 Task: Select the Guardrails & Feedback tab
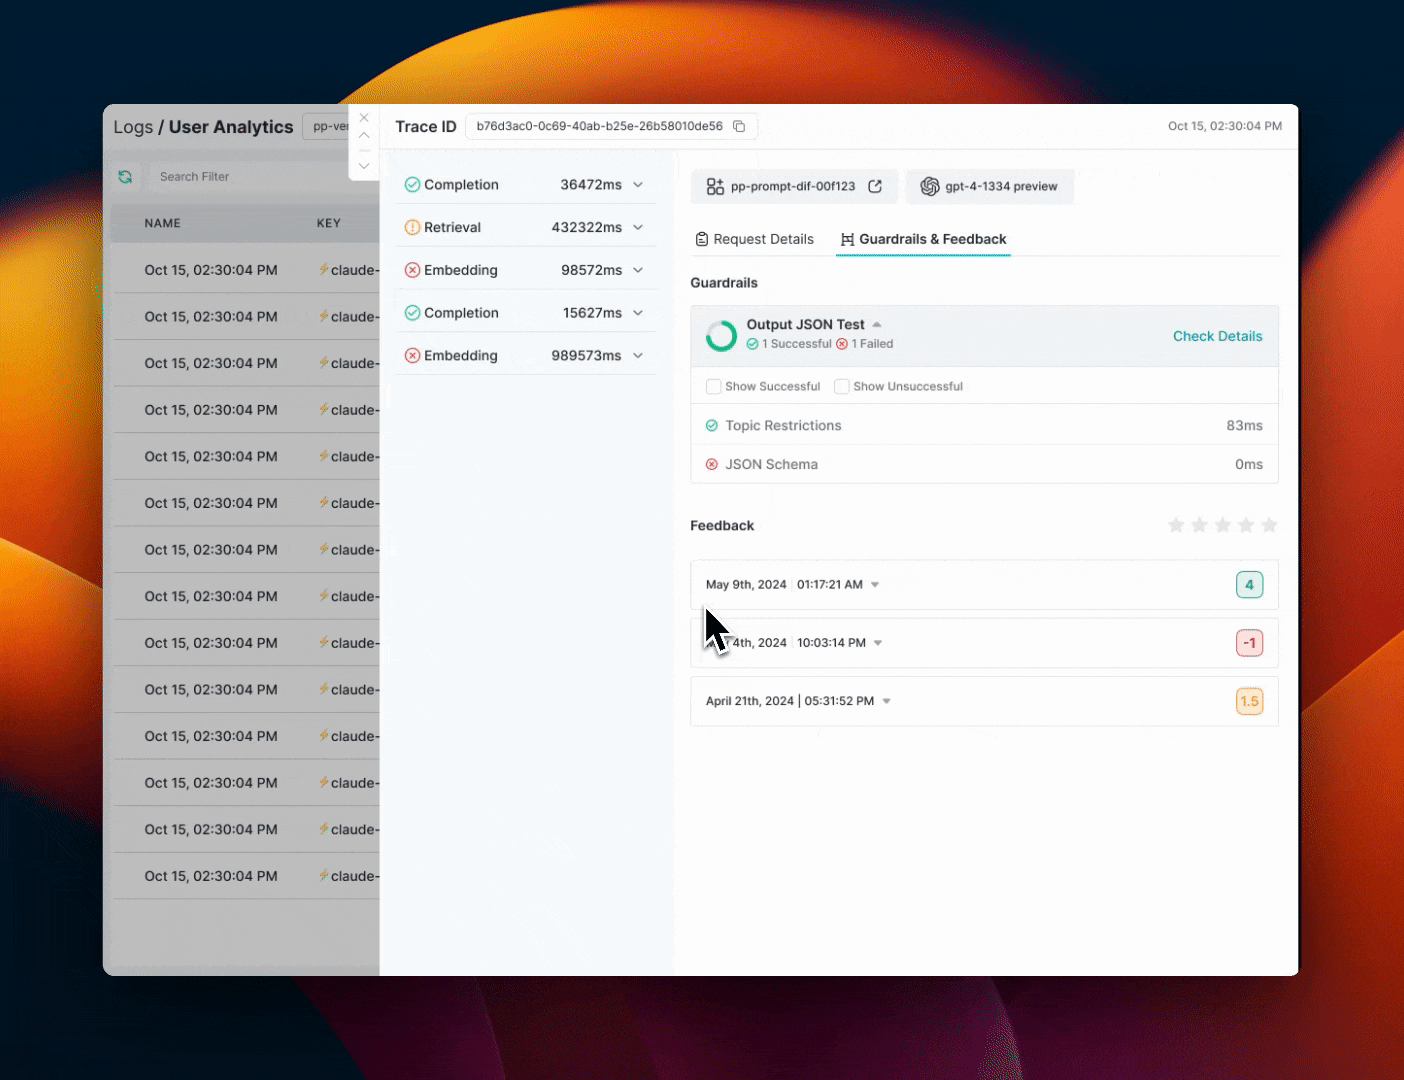[x=923, y=239]
